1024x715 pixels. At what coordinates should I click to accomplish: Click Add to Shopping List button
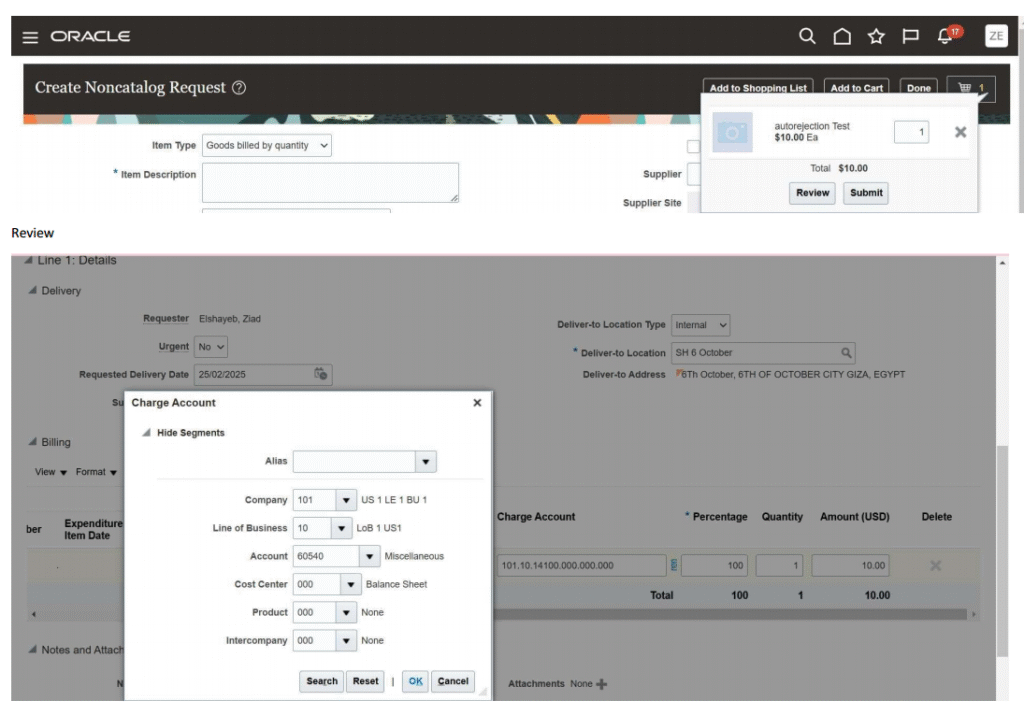click(x=758, y=87)
